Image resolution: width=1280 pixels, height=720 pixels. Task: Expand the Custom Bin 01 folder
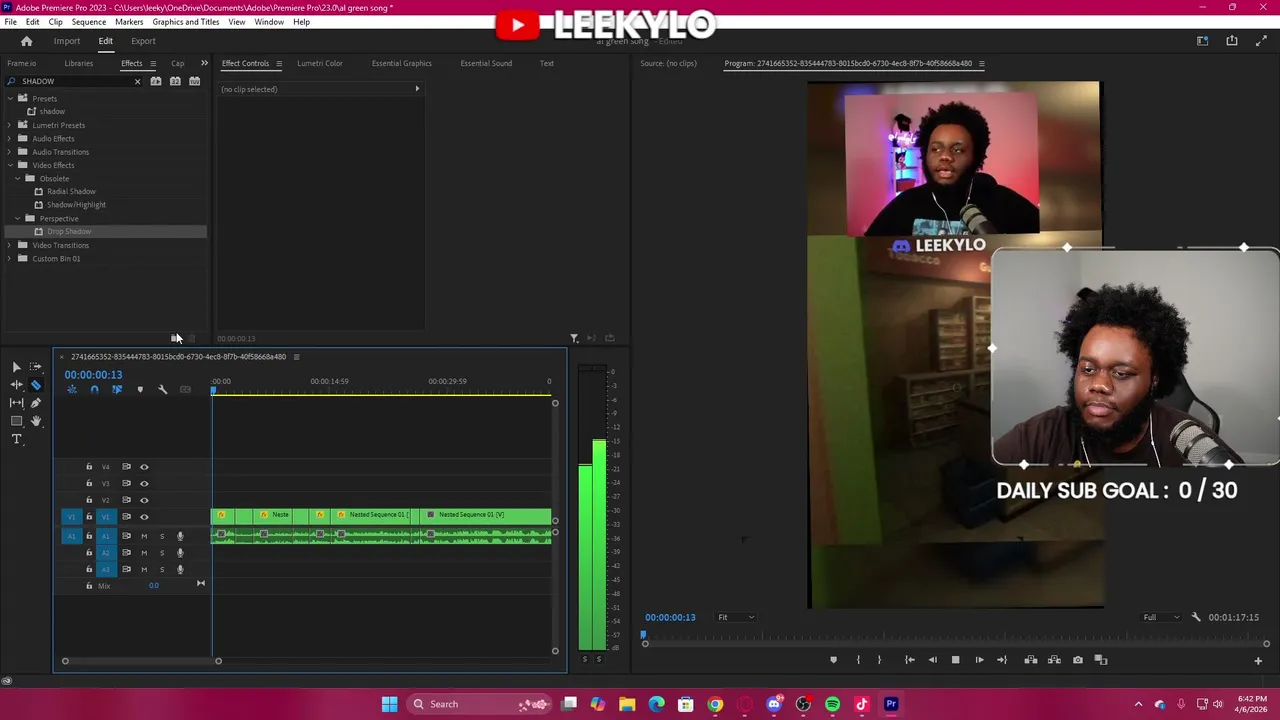tap(9, 258)
